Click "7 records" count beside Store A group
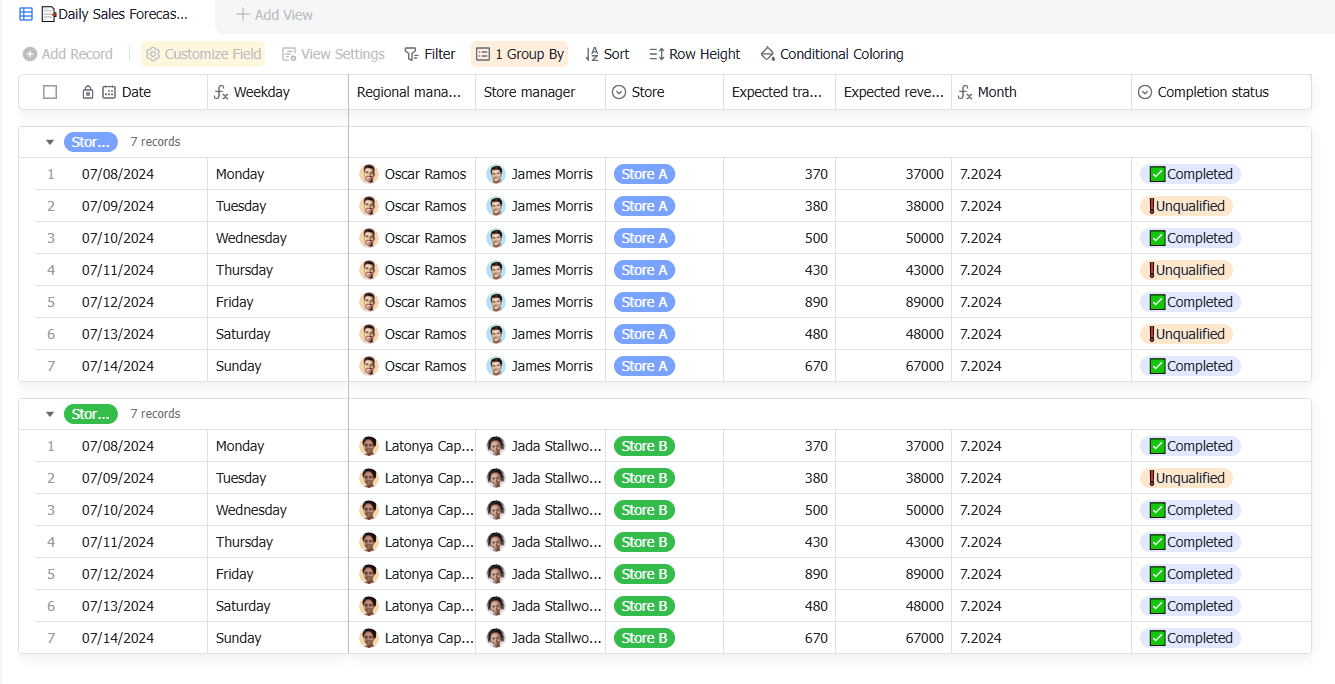1335x684 pixels. [155, 142]
